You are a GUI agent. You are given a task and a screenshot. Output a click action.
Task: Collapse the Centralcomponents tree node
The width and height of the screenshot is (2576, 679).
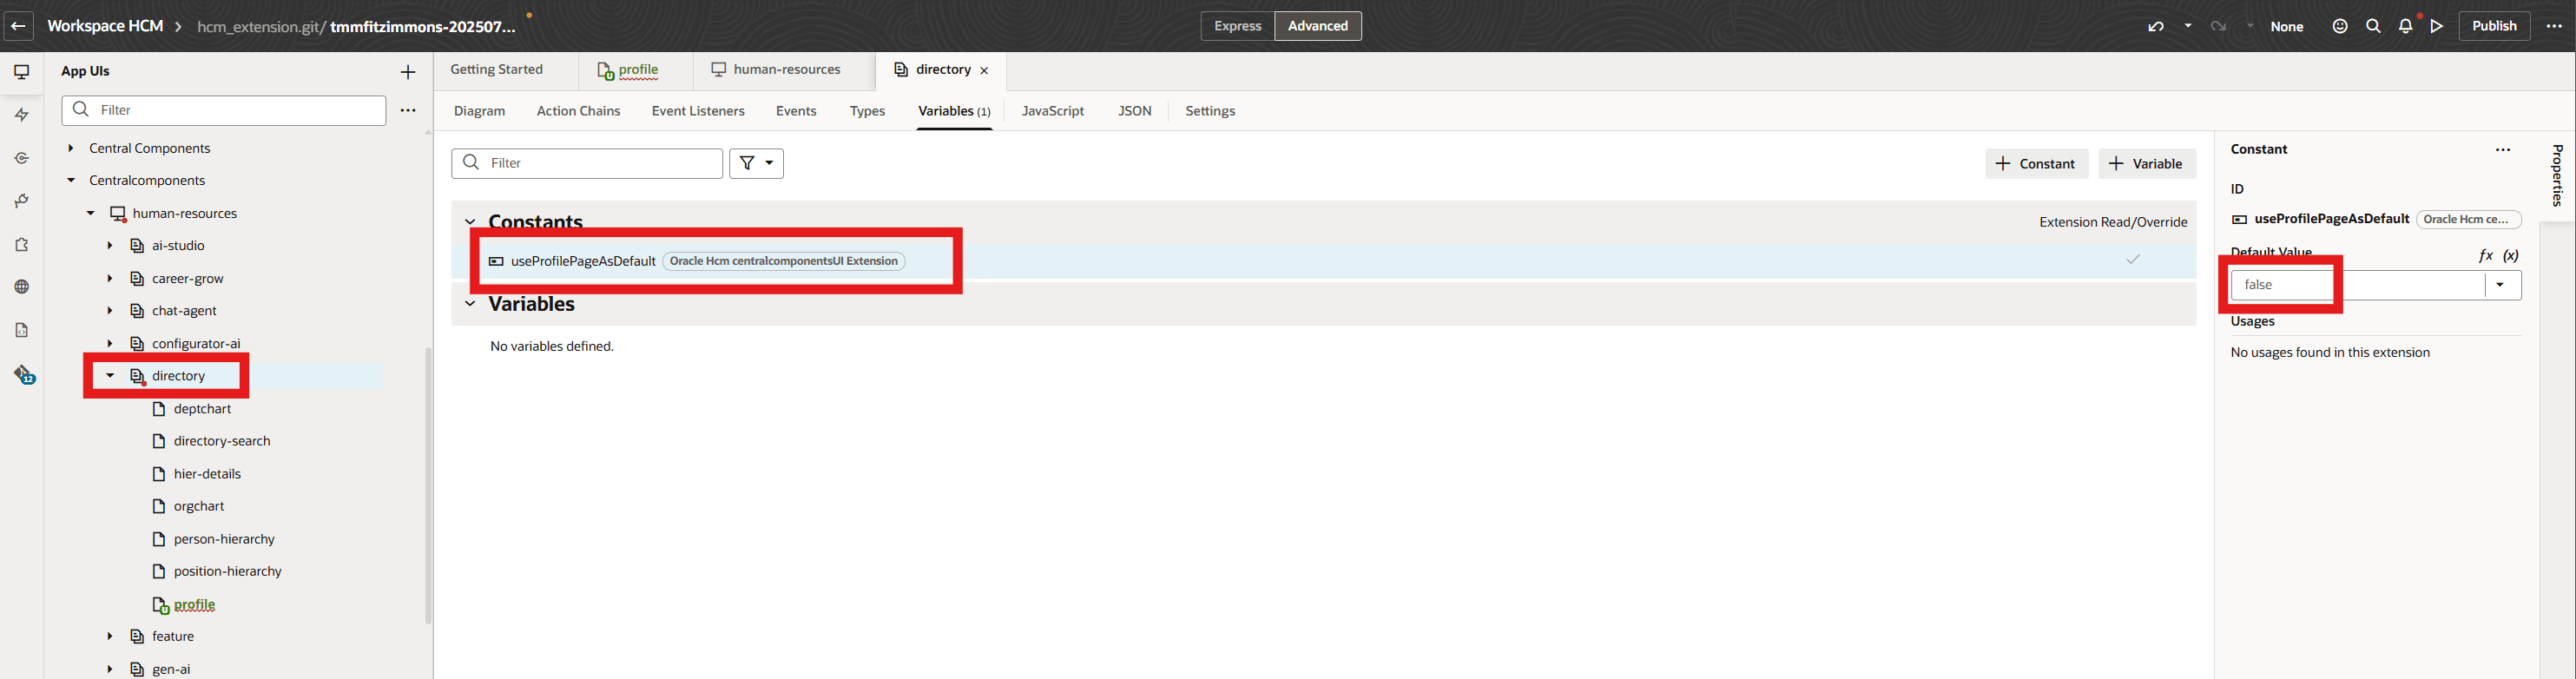coord(71,181)
